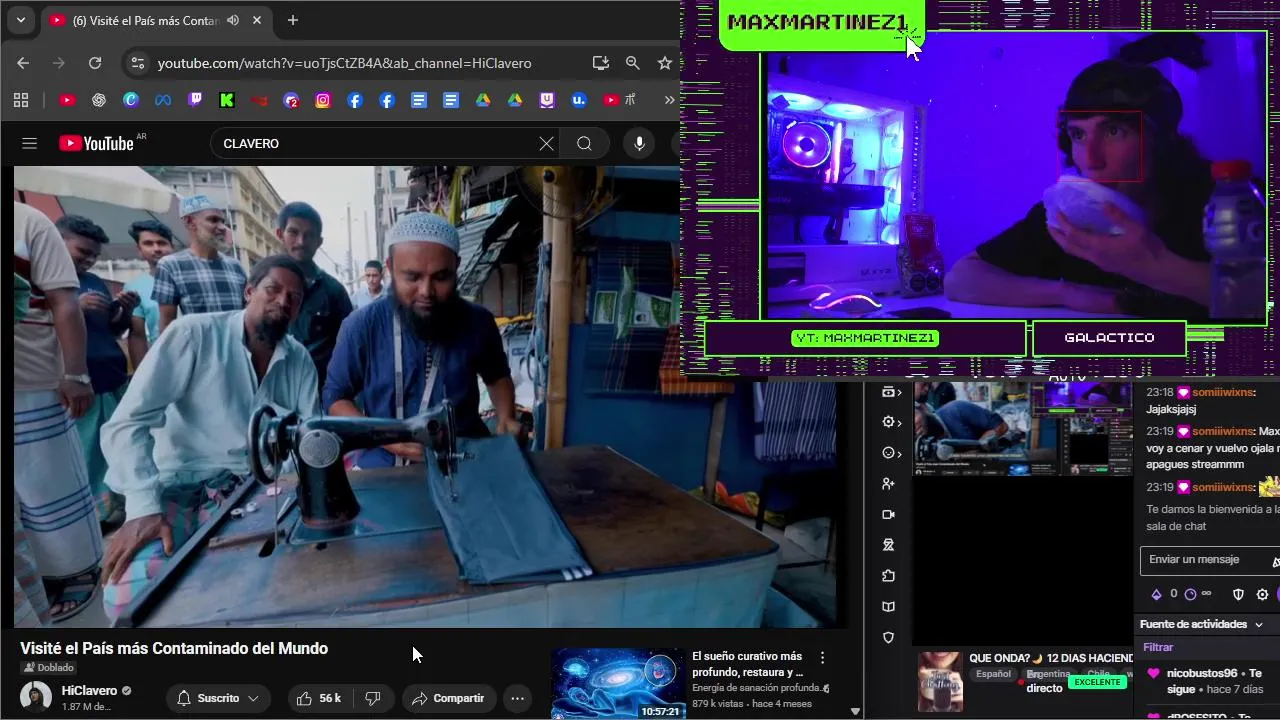
Task: Open the green Kick bookmark icon
Action: point(227,100)
